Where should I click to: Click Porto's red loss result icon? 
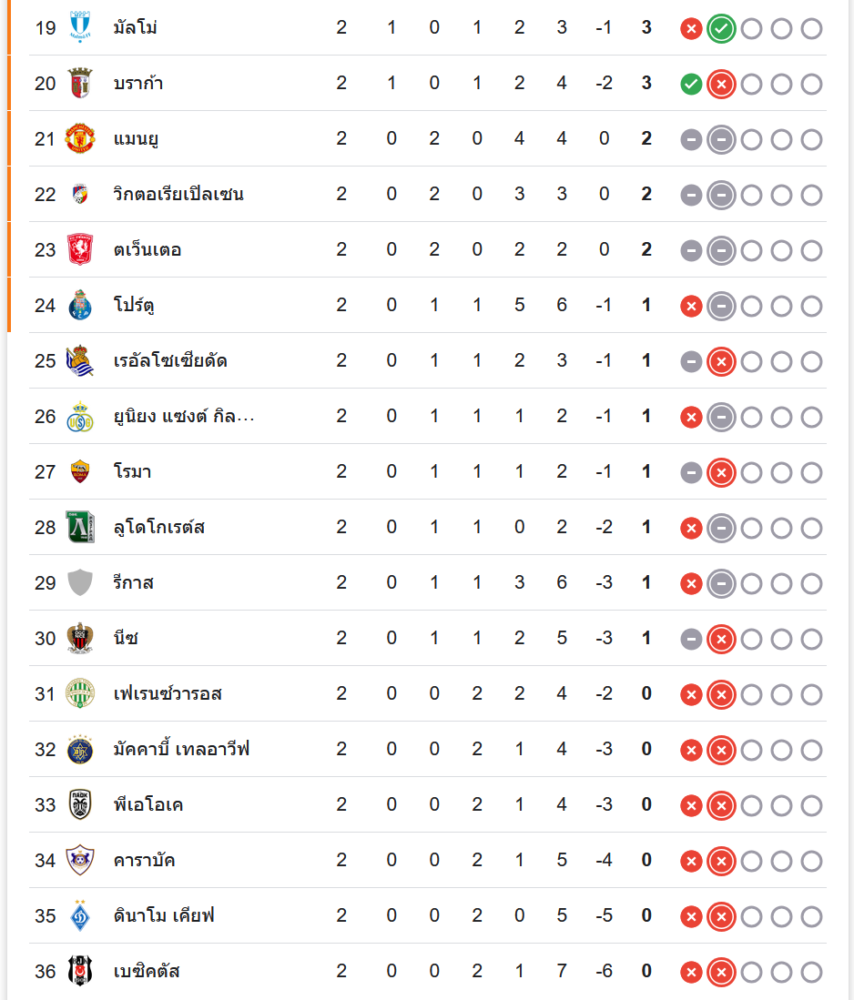[690, 306]
